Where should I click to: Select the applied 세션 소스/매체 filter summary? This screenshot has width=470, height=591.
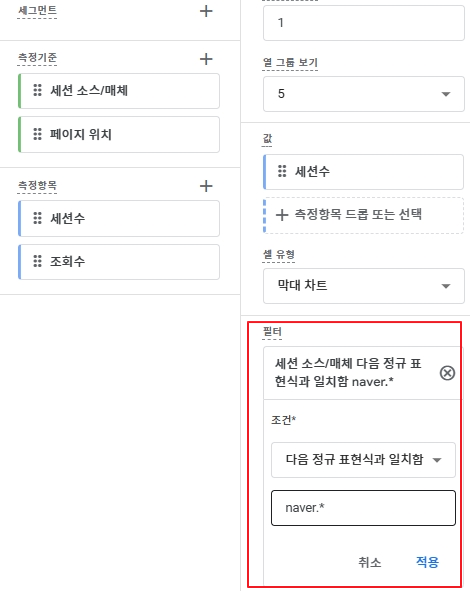click(x=348, y=373)
